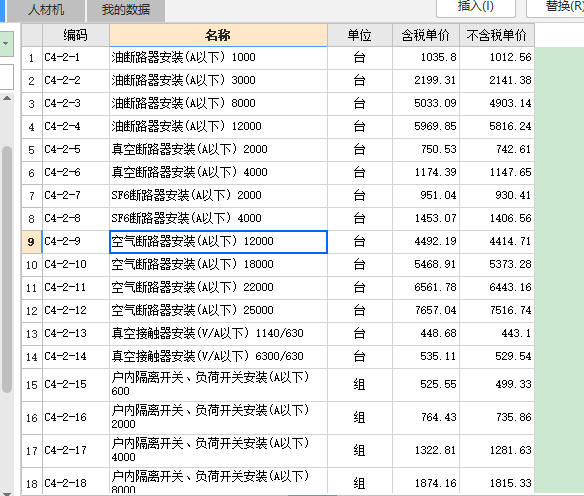Click 真空断路器安装(A以下) 2000 name
Viewport: 584px width, 496px height.
coord(218,150)
